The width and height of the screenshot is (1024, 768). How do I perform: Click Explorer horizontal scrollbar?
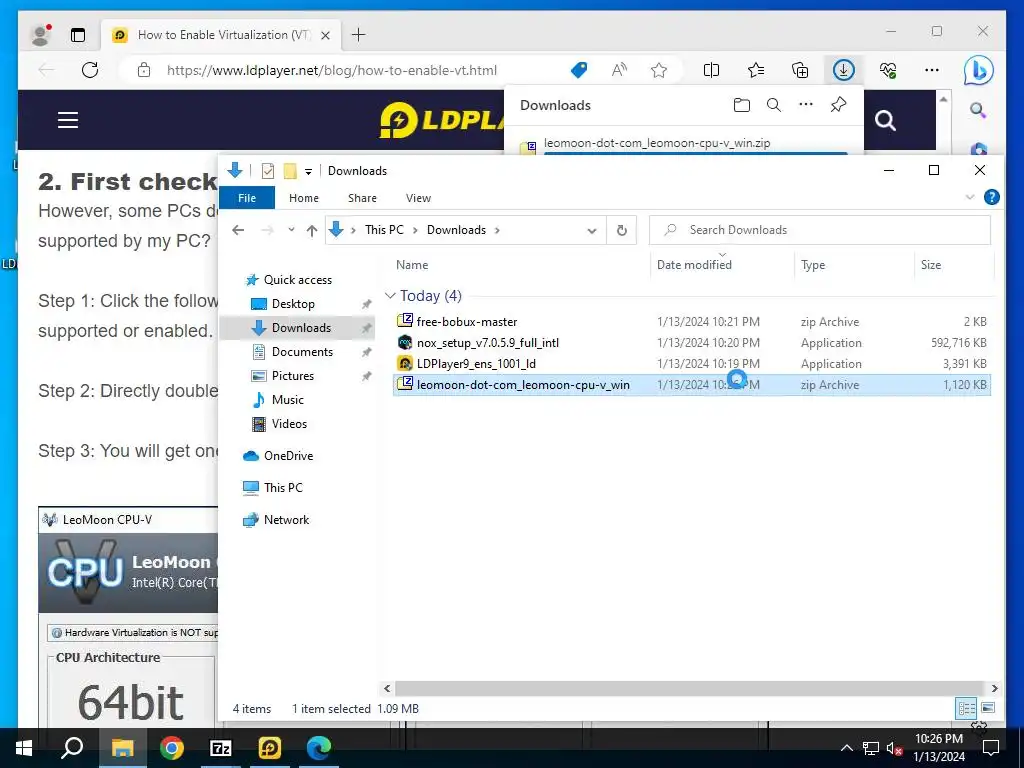coord(690,688)
